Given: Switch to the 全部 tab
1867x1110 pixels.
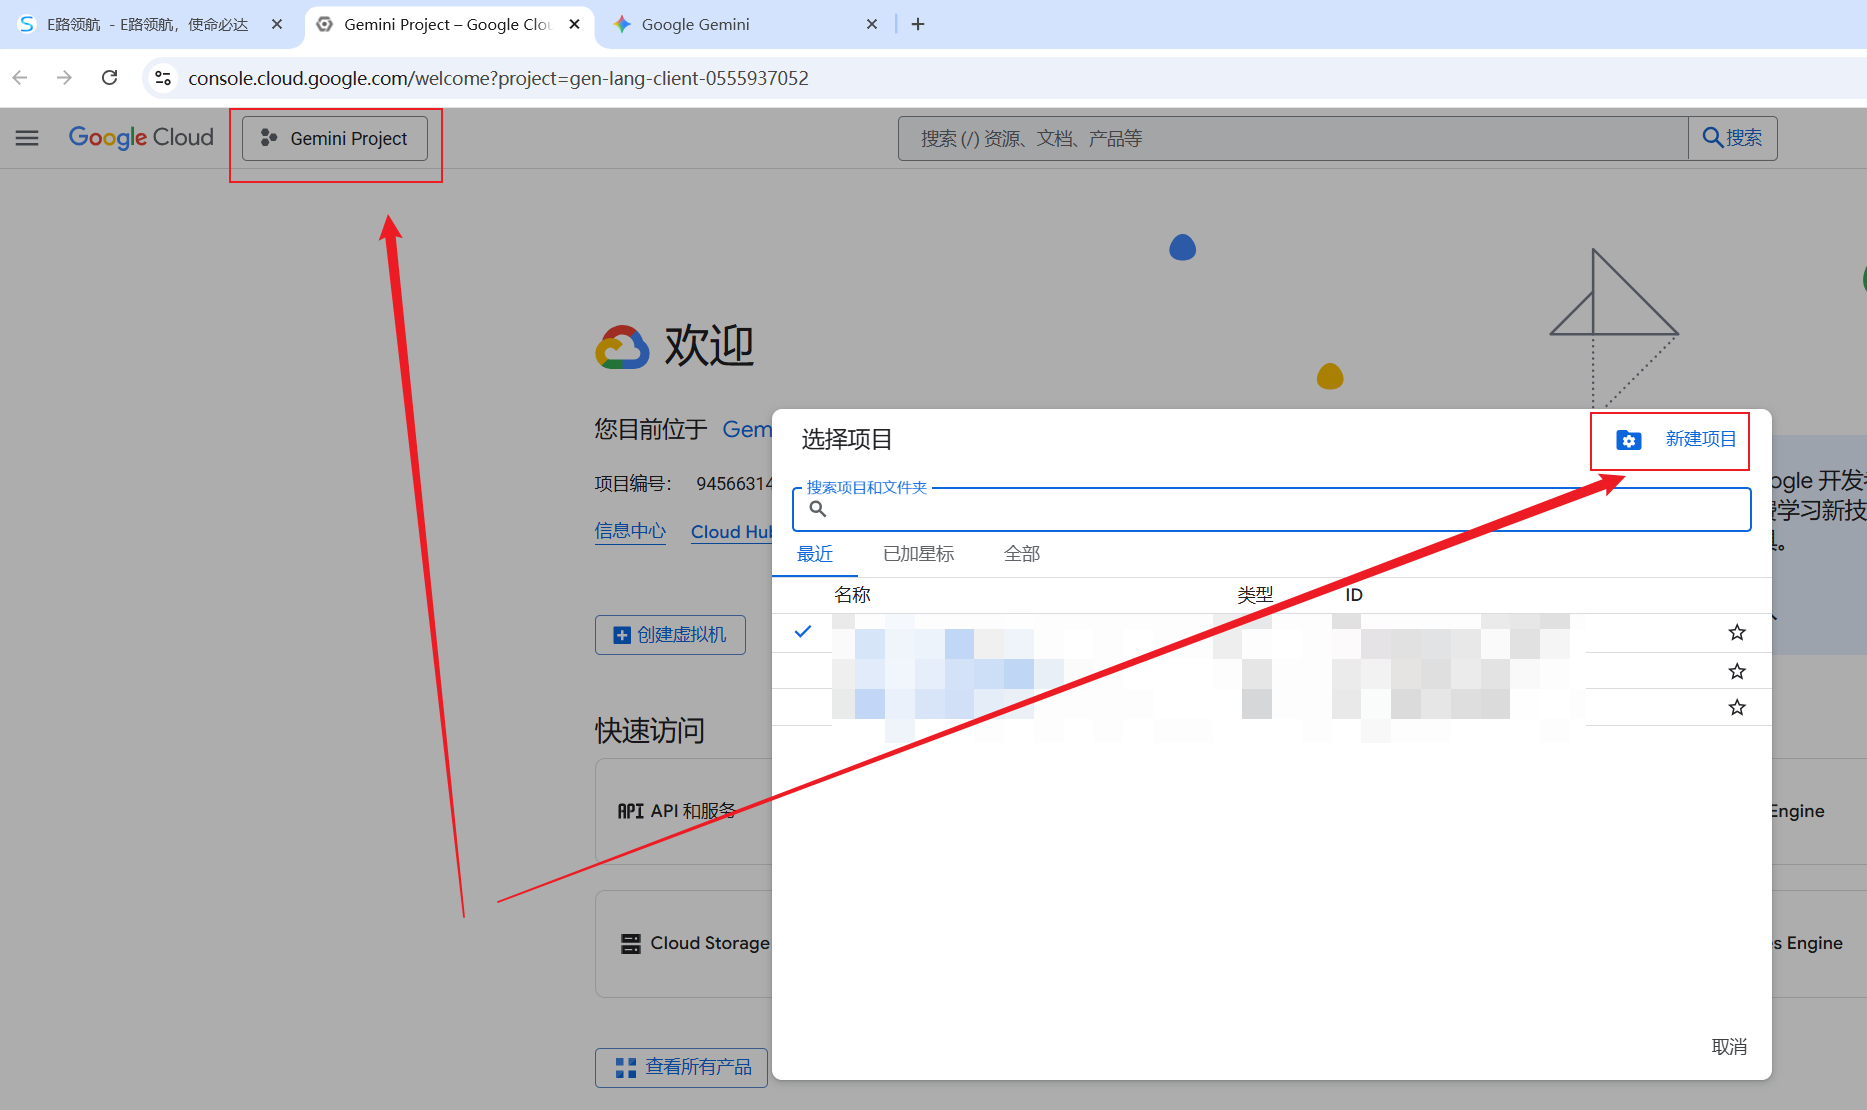Looking at the screenshot, I should (1021, 554).
